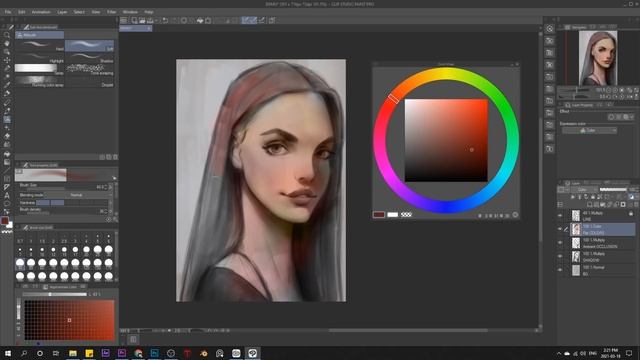This screenshot has height=360, width=640.
Task: Open the Window menu
Action: [130, 12]
